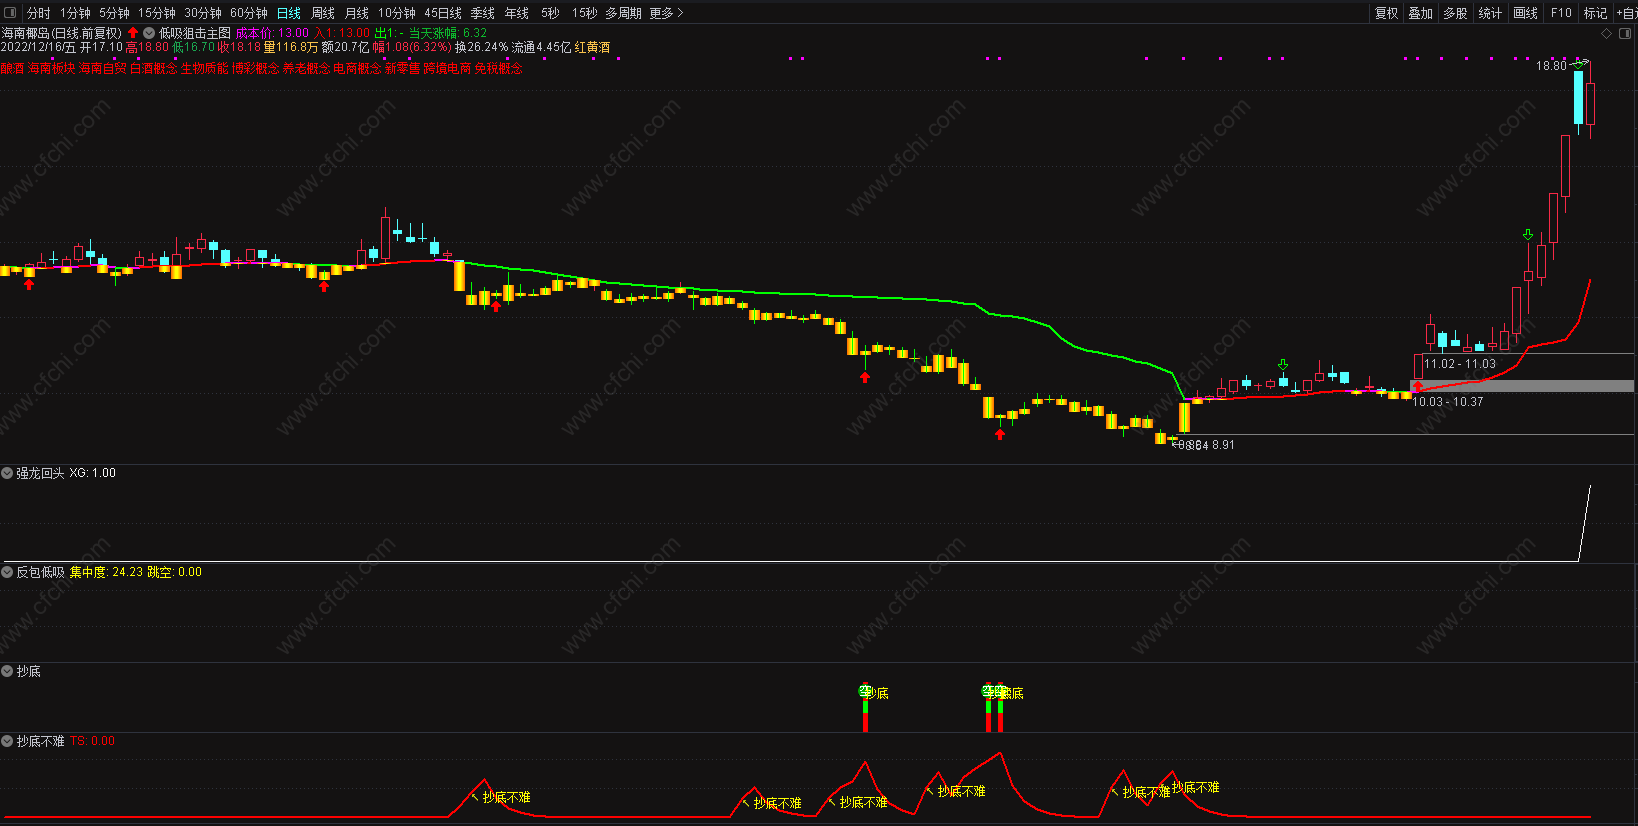
Task: Click the 叠加 overlay button
Action: tap(1421, 13)
